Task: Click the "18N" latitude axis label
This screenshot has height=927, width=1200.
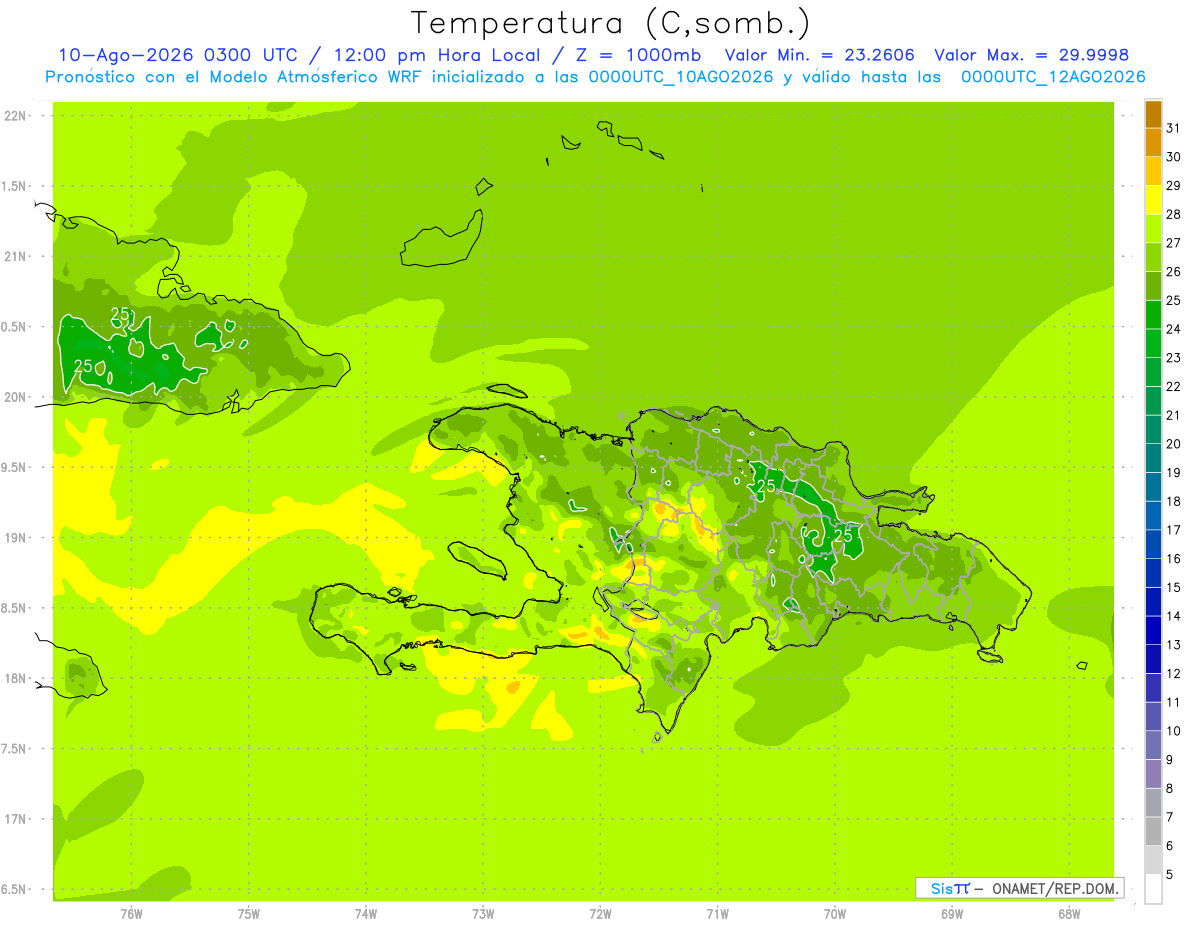Action: click(15, 678)
